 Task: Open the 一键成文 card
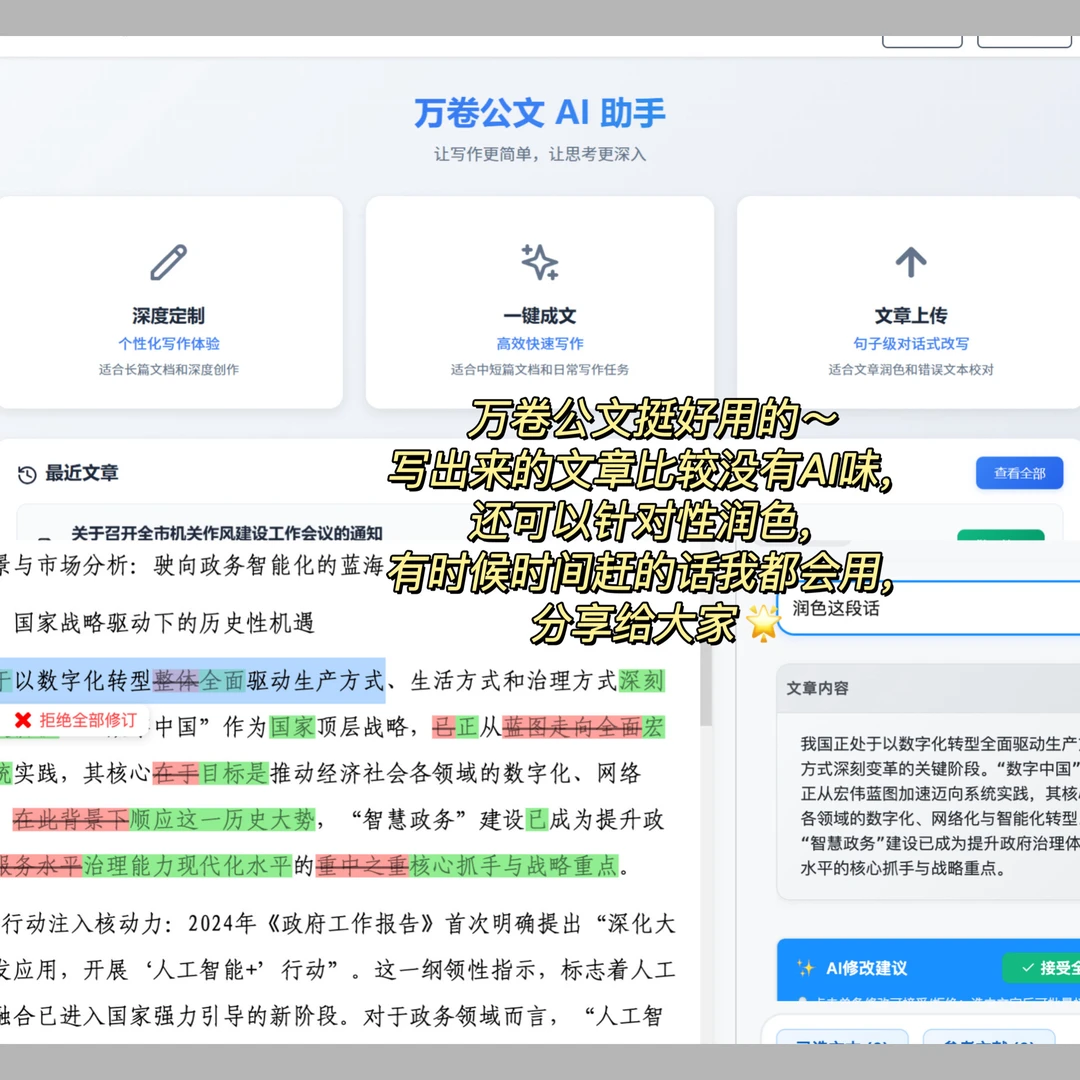(x=539, y=302)
